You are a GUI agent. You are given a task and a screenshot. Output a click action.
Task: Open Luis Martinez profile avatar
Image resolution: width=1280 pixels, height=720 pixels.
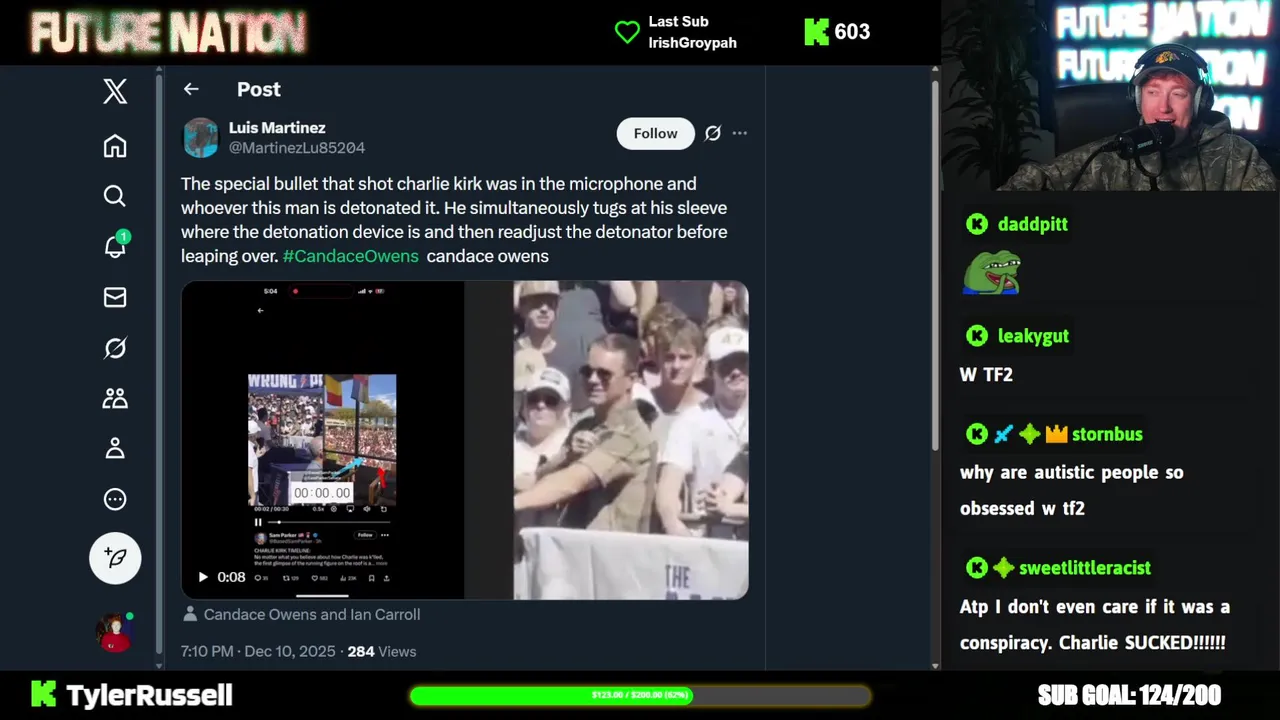coord(200,138)
